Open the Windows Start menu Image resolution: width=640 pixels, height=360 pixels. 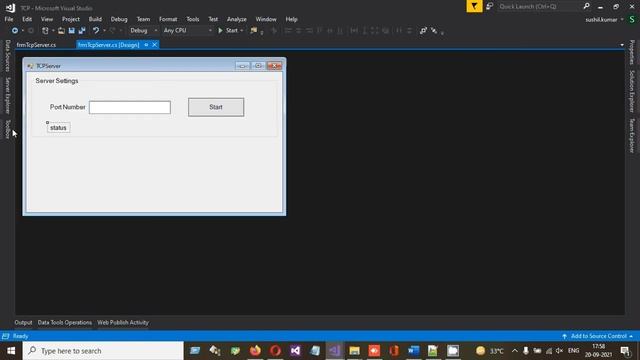tap(11, 351)
